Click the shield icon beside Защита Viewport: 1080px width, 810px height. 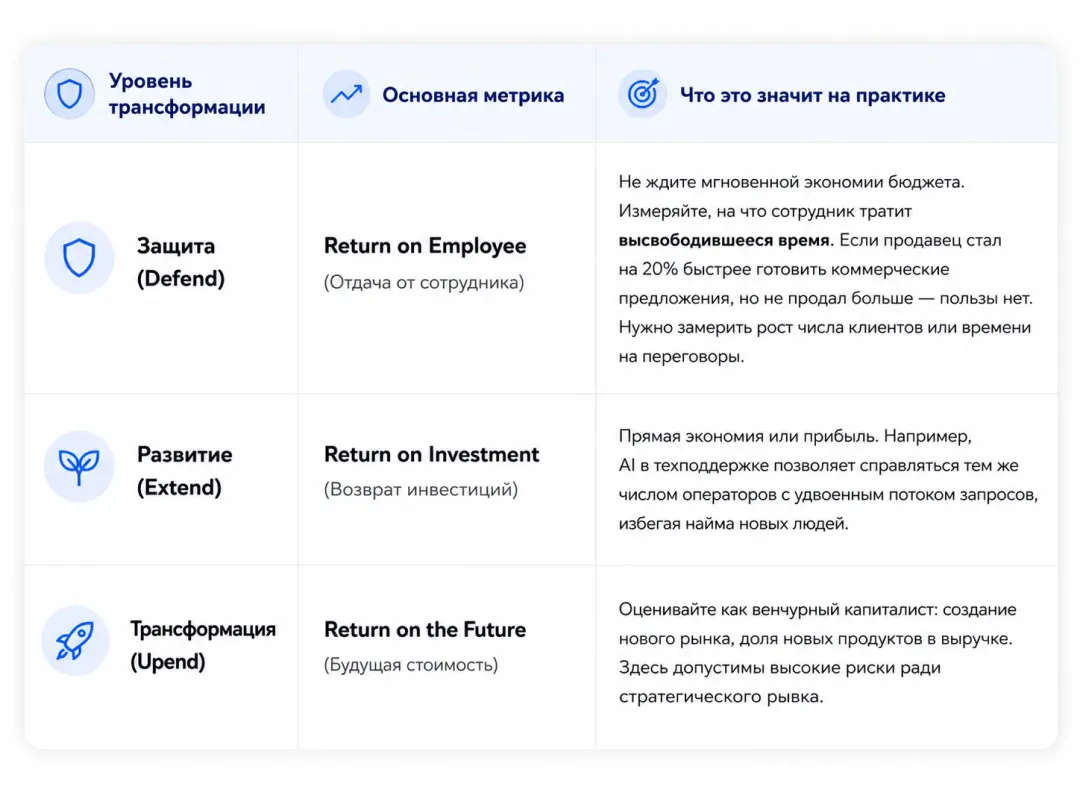(x=79, y=258)
